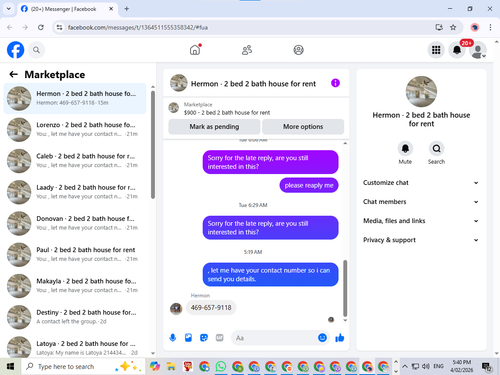Click the 'please reaply me' message bubble

309,185
